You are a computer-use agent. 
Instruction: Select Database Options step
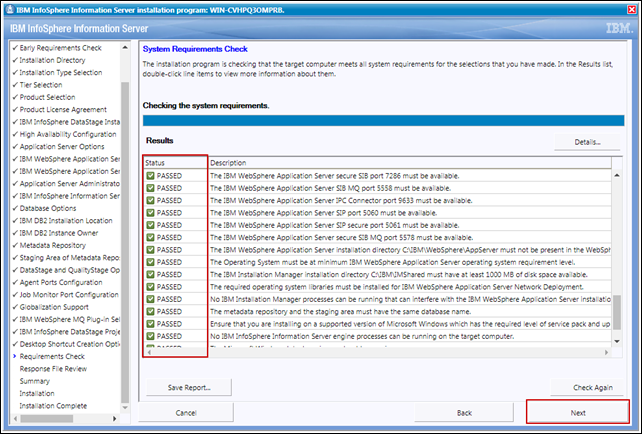pyautogui.click(x=48, y=208)
